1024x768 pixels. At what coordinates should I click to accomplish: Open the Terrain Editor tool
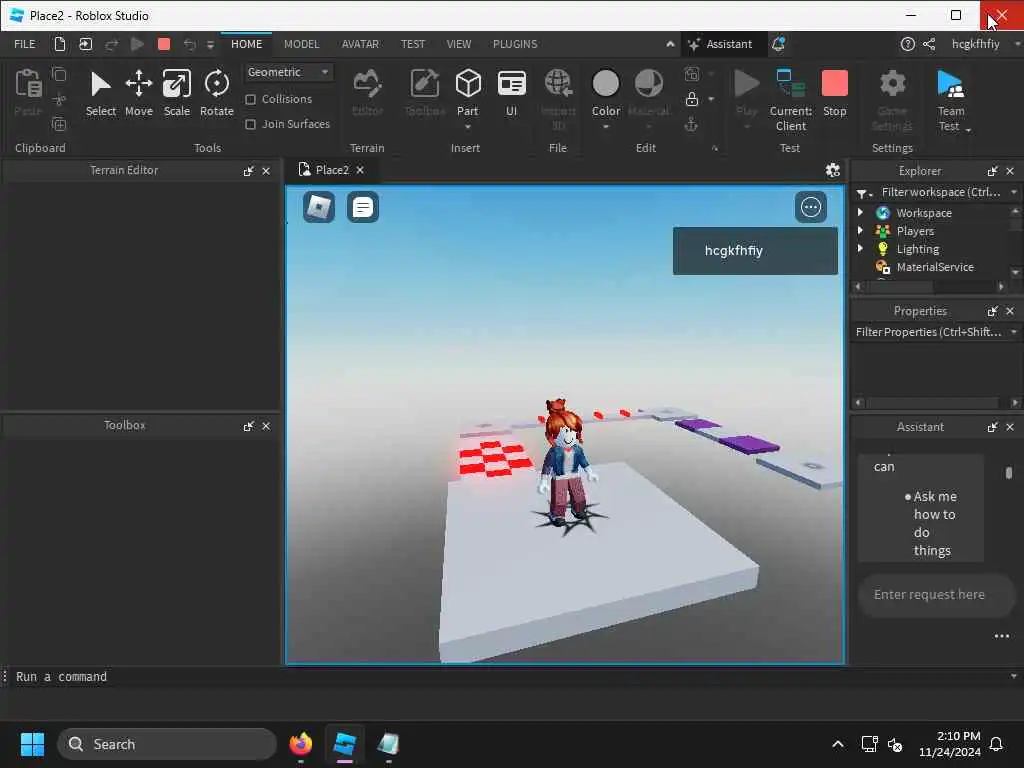[x=367, y=93]
